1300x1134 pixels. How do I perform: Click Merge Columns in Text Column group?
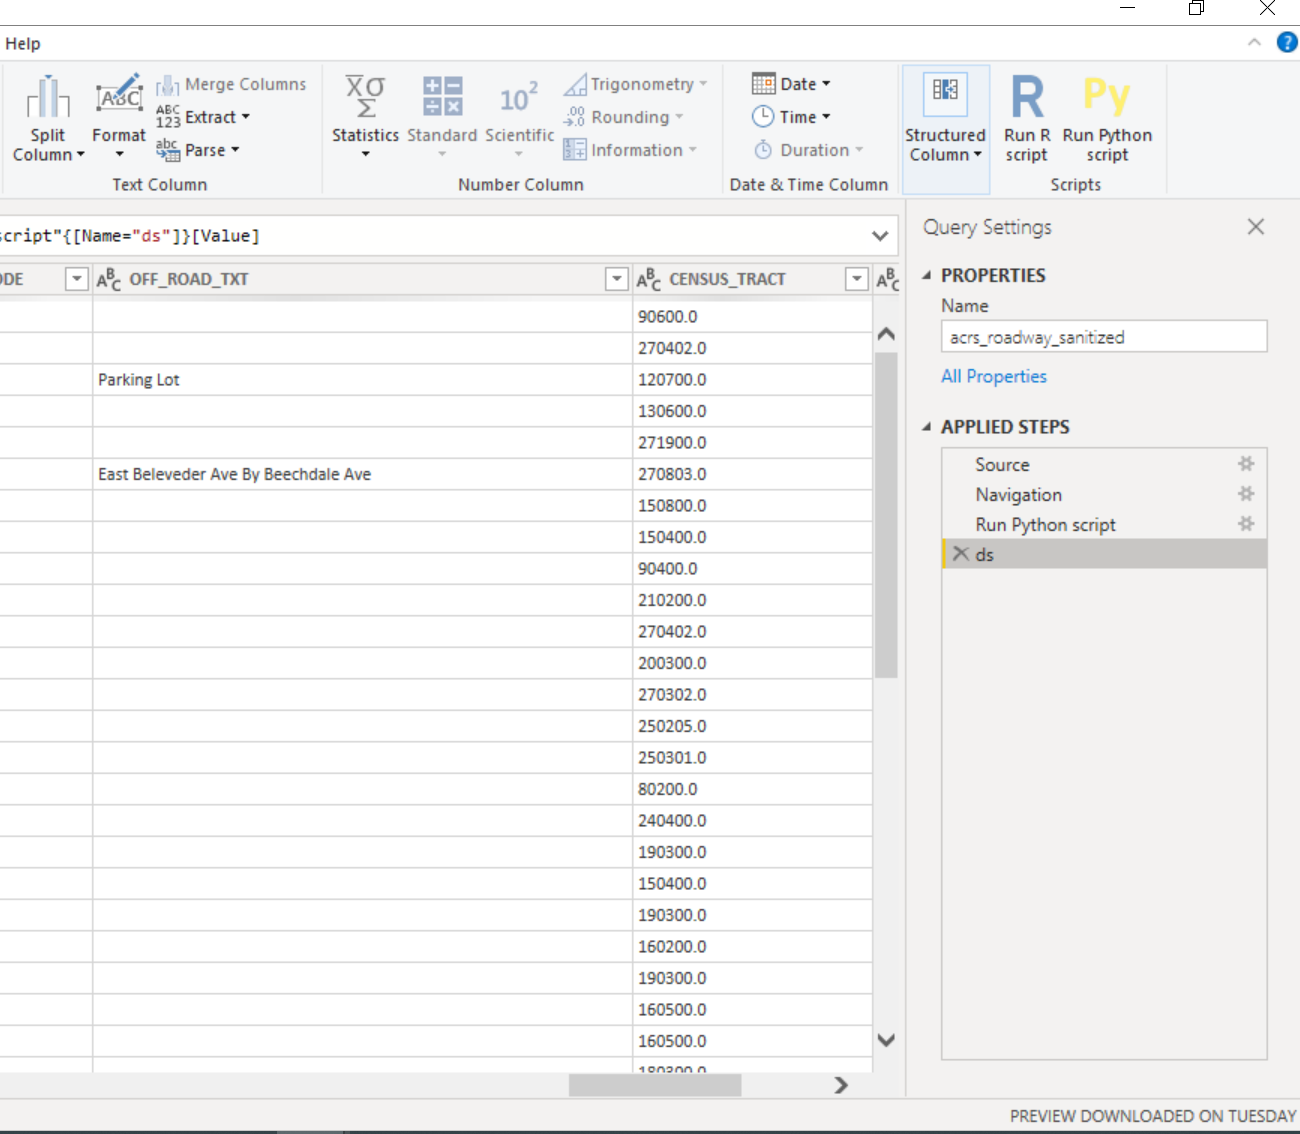click(x=232, y=84)
